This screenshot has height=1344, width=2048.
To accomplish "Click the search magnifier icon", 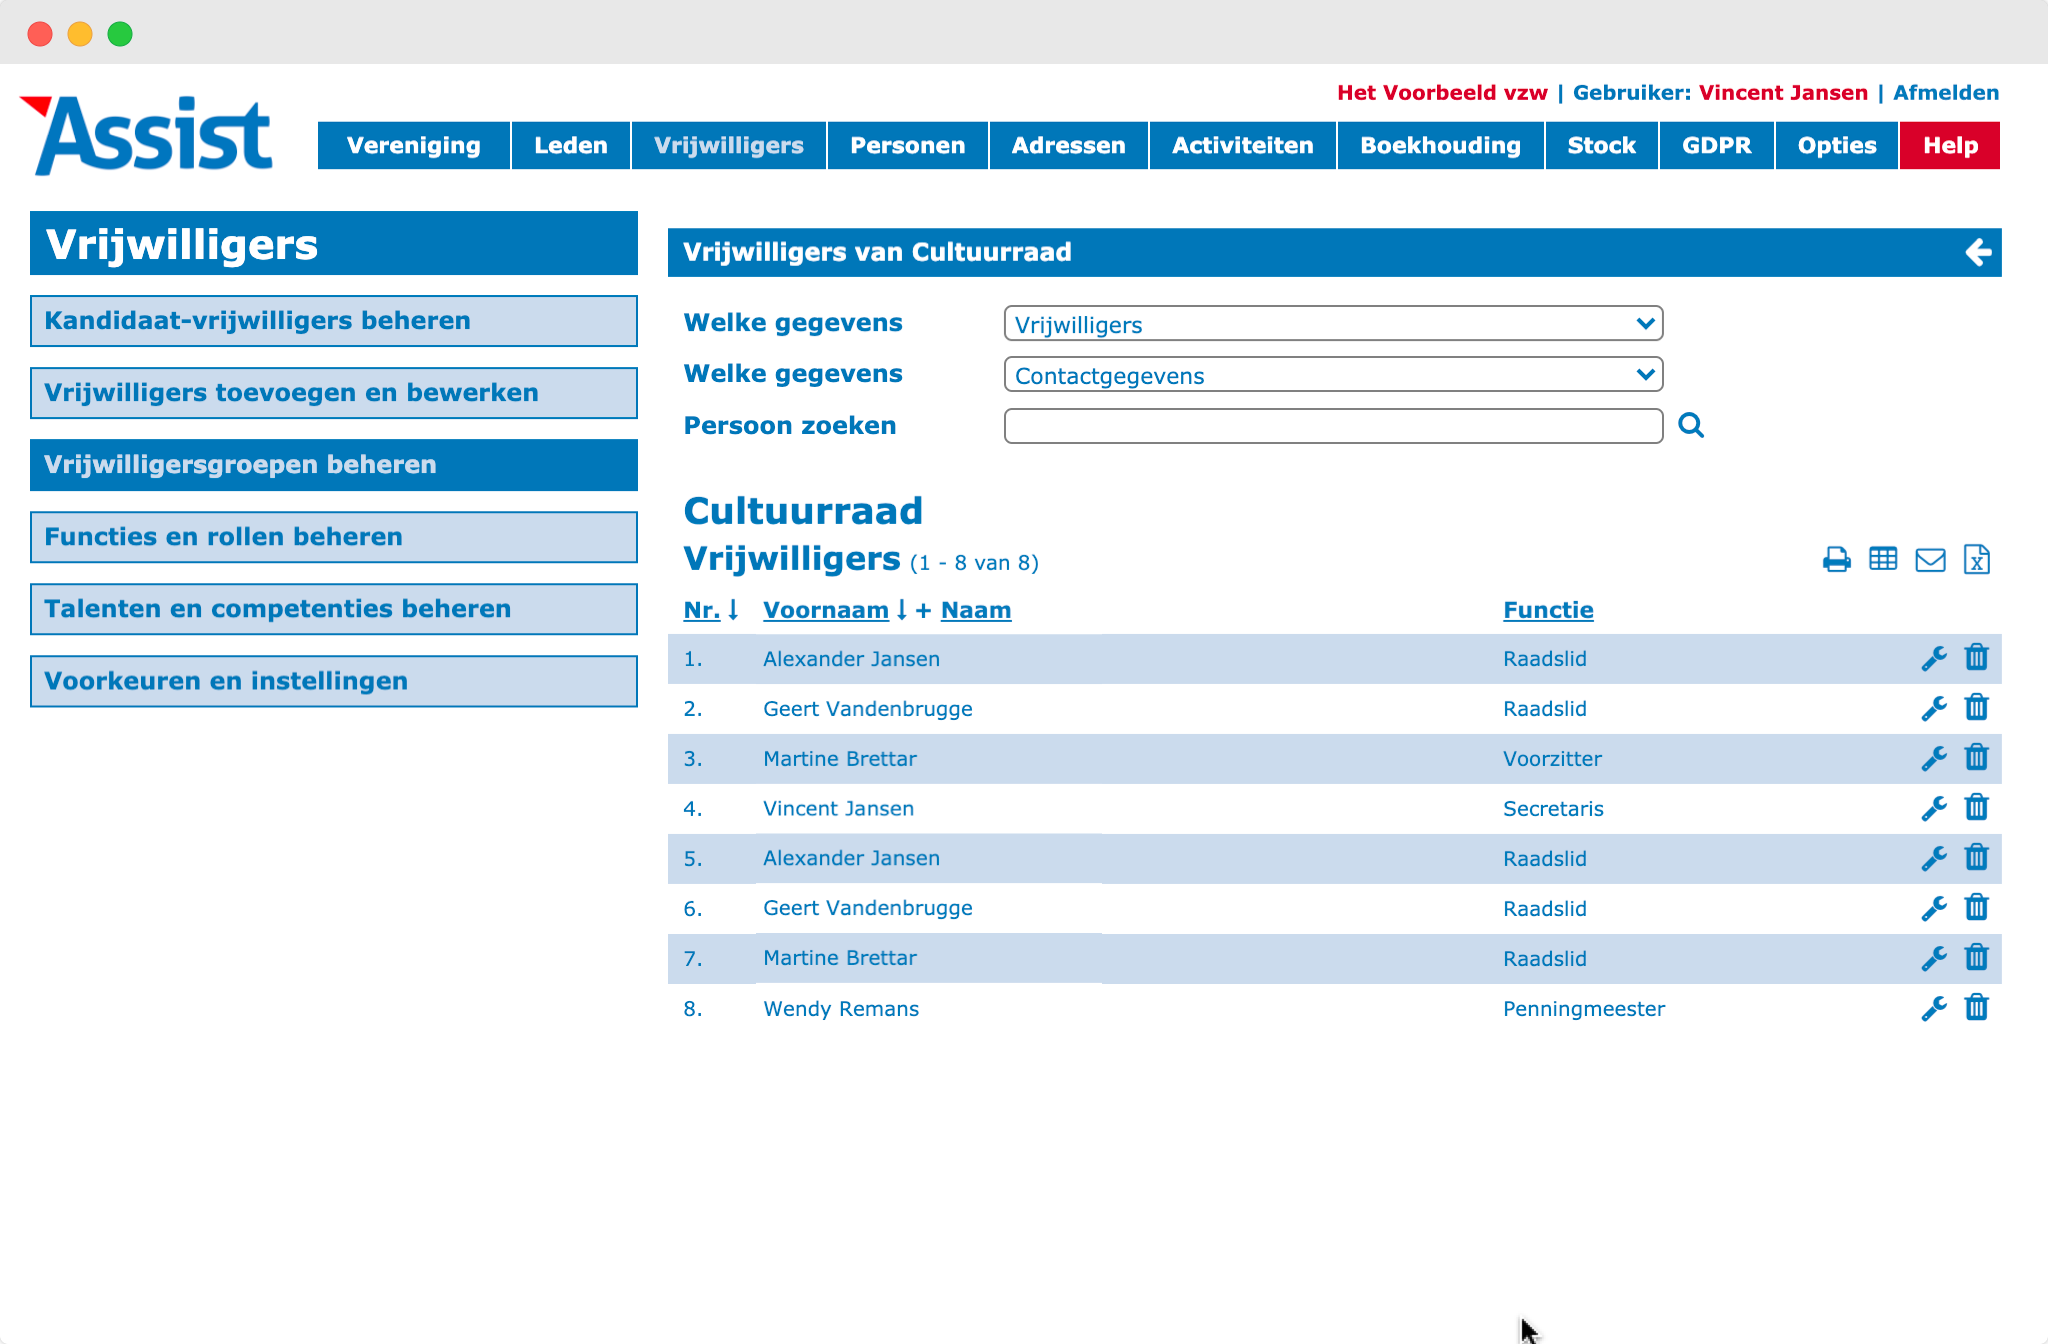I will (1691, 425).
